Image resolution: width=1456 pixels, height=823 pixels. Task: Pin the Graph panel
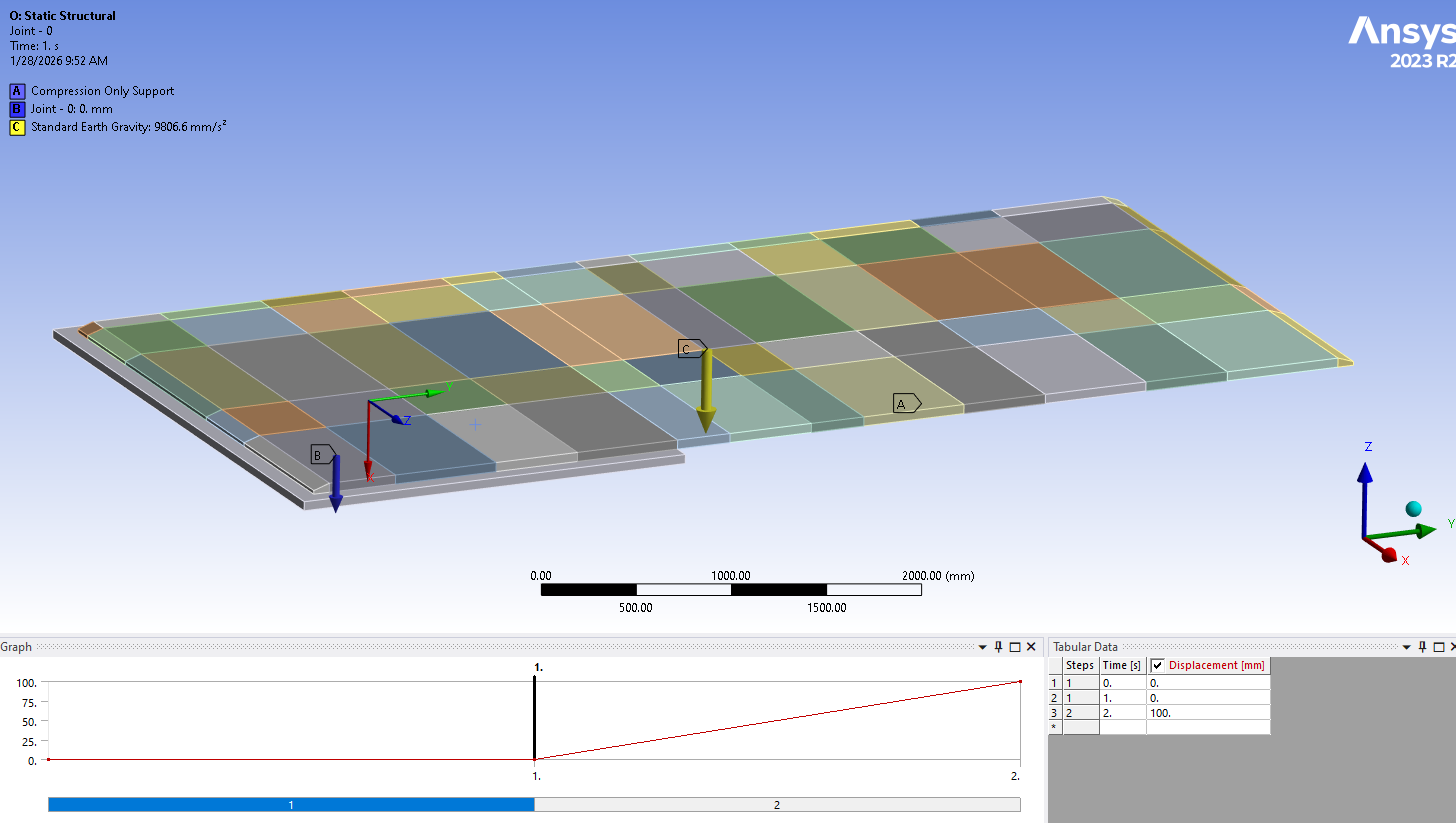pos(998,647)
